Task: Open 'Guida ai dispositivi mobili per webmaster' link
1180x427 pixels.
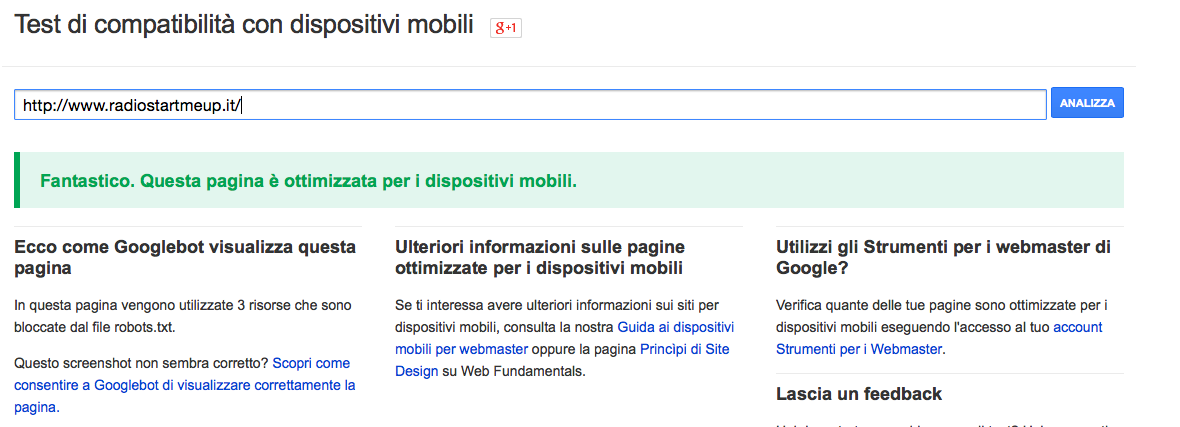Action: pos(564,338)
